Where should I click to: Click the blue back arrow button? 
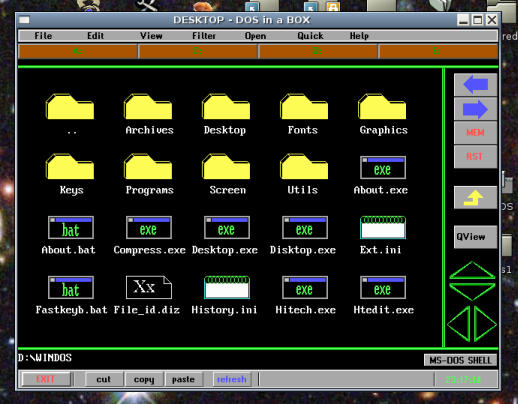tap(475, 85)
